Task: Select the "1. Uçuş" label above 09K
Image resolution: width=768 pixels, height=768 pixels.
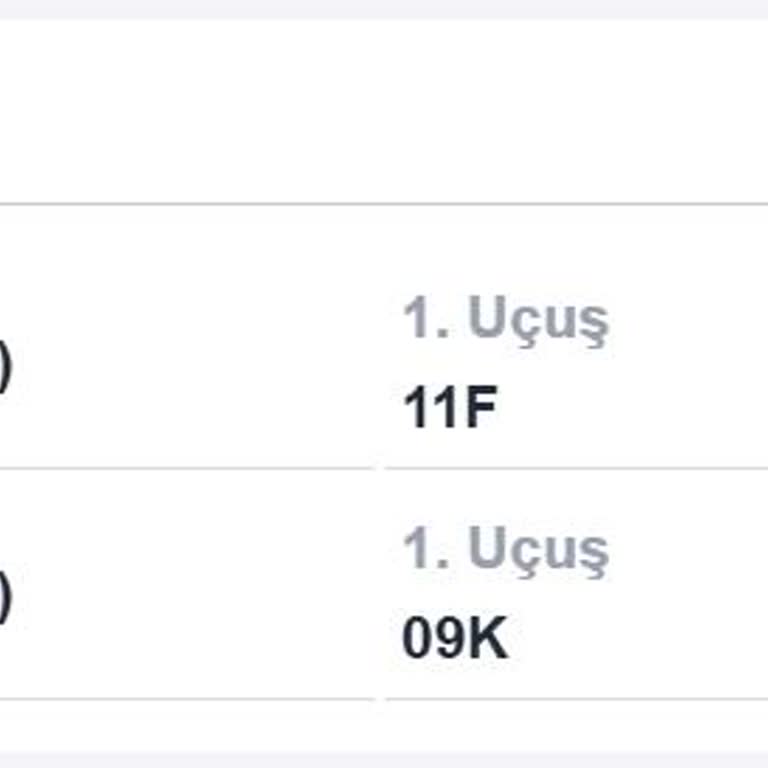Action: click(505, 550)
